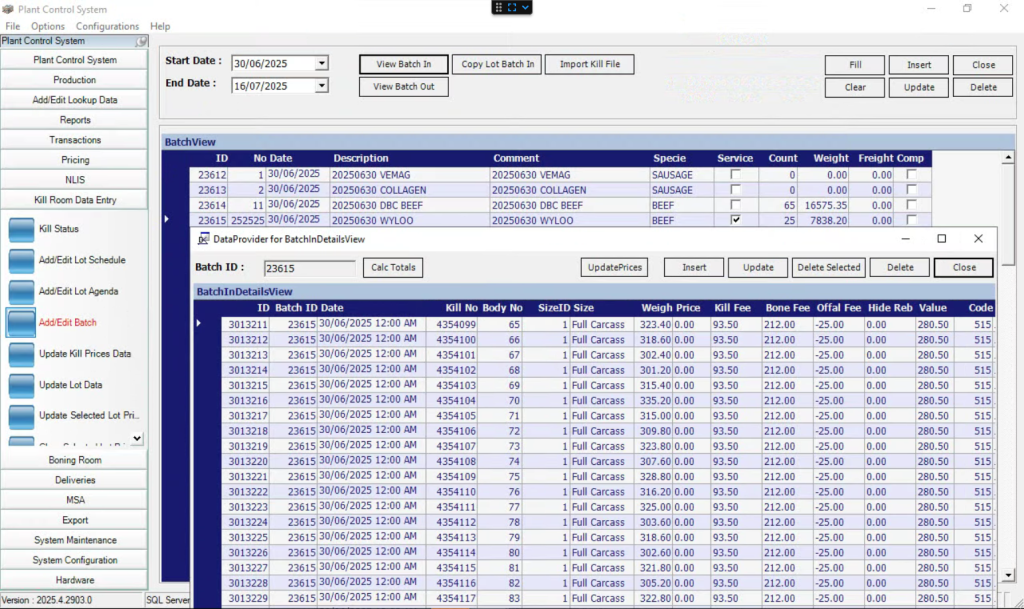This screenshot has height=609, width=1024.
Task: Open the Start Date dropdown
Action: [321, 63]
